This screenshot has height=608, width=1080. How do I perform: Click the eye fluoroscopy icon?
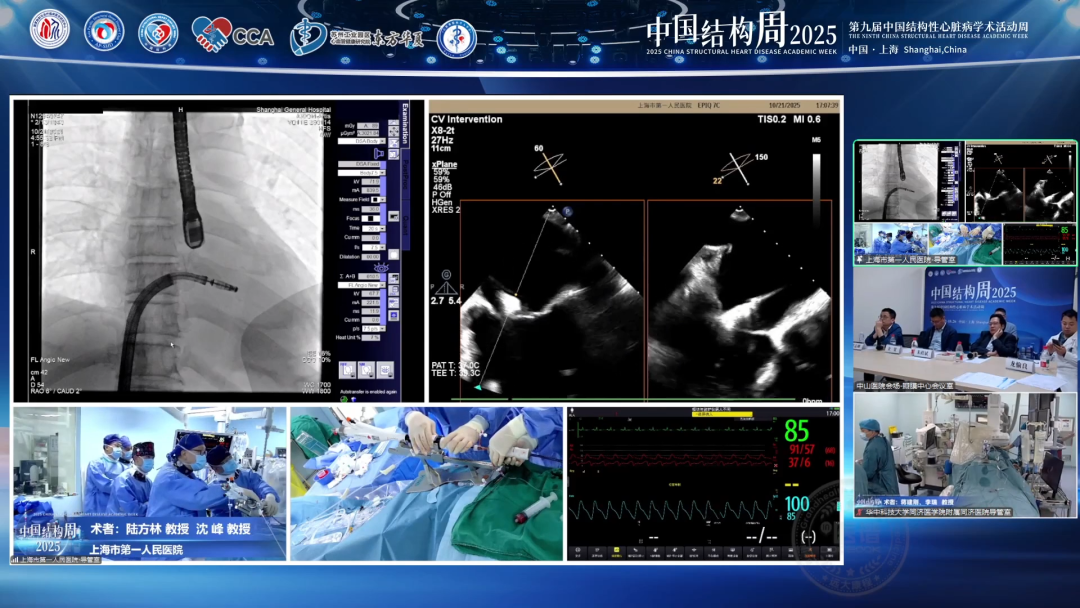tap(381, 268)
